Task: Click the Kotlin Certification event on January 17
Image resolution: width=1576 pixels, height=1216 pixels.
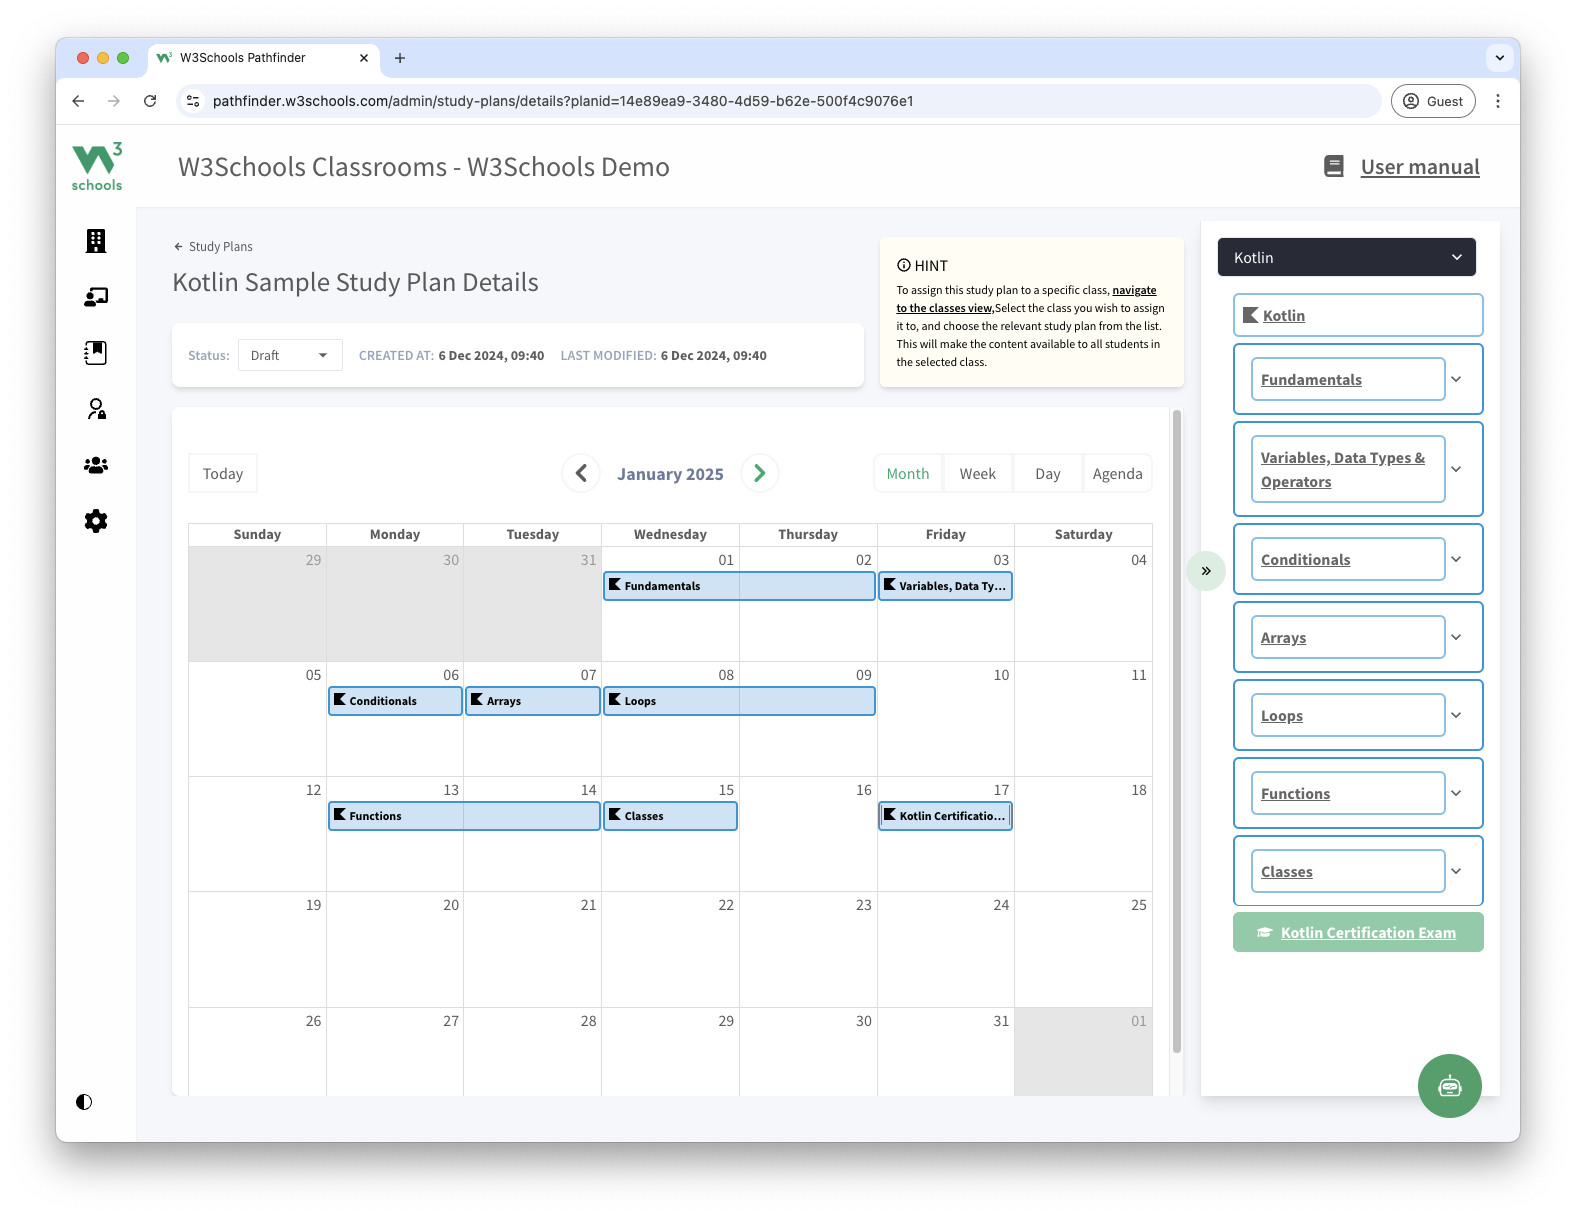Action: tap(945, 816)
